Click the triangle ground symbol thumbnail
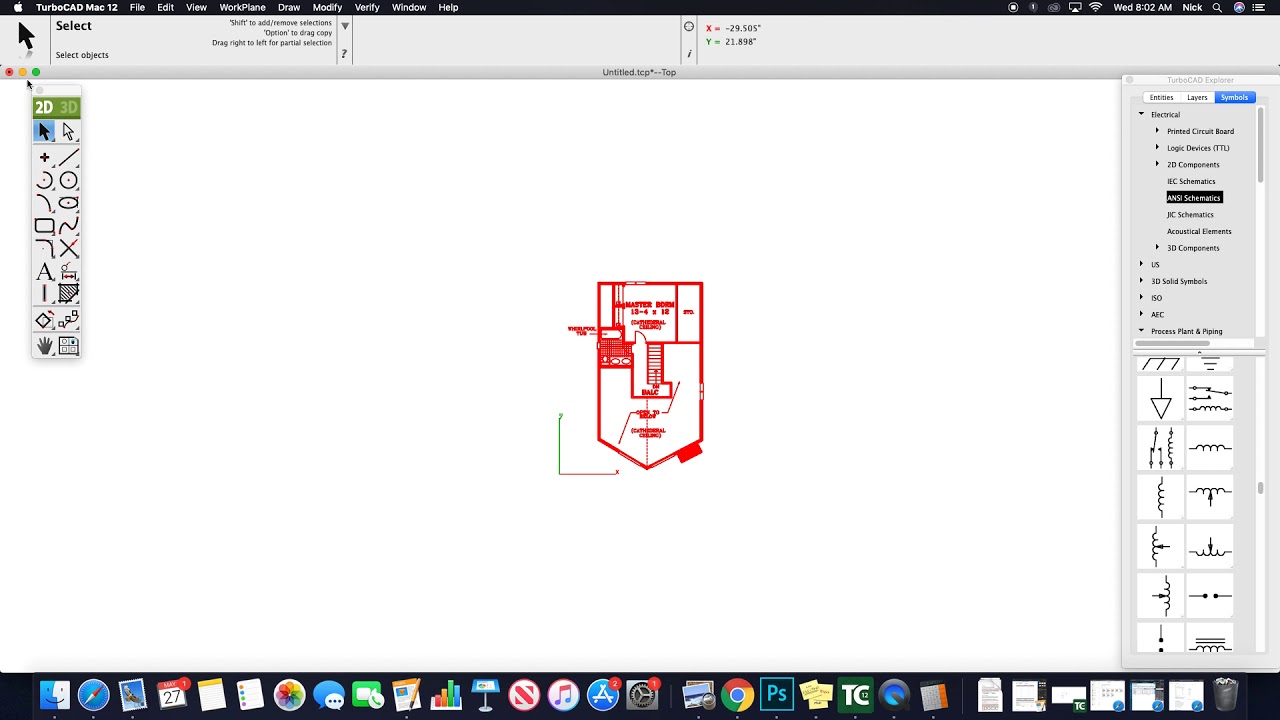This screenshot has width=1280, height=720. (1160, 399)
